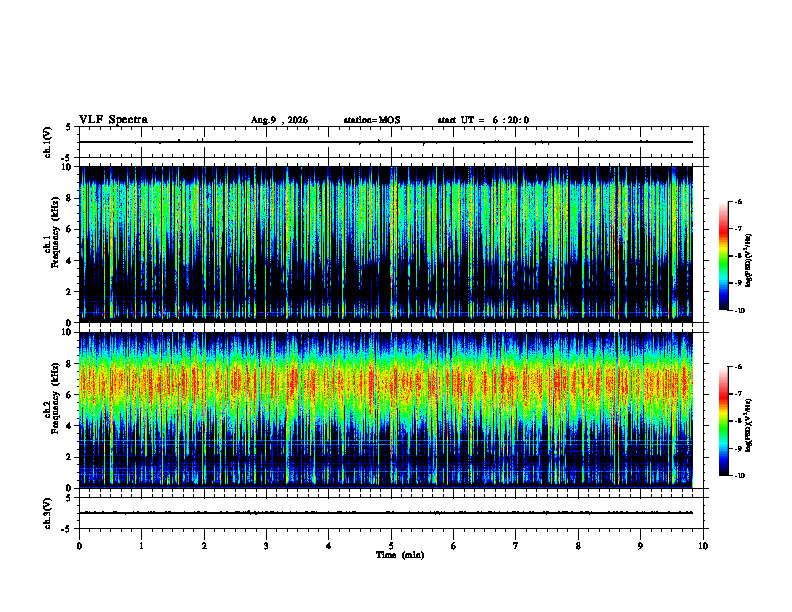
Task: Click the "5" tick on ch.1(V) axis
Action: (x=69, y=127)
